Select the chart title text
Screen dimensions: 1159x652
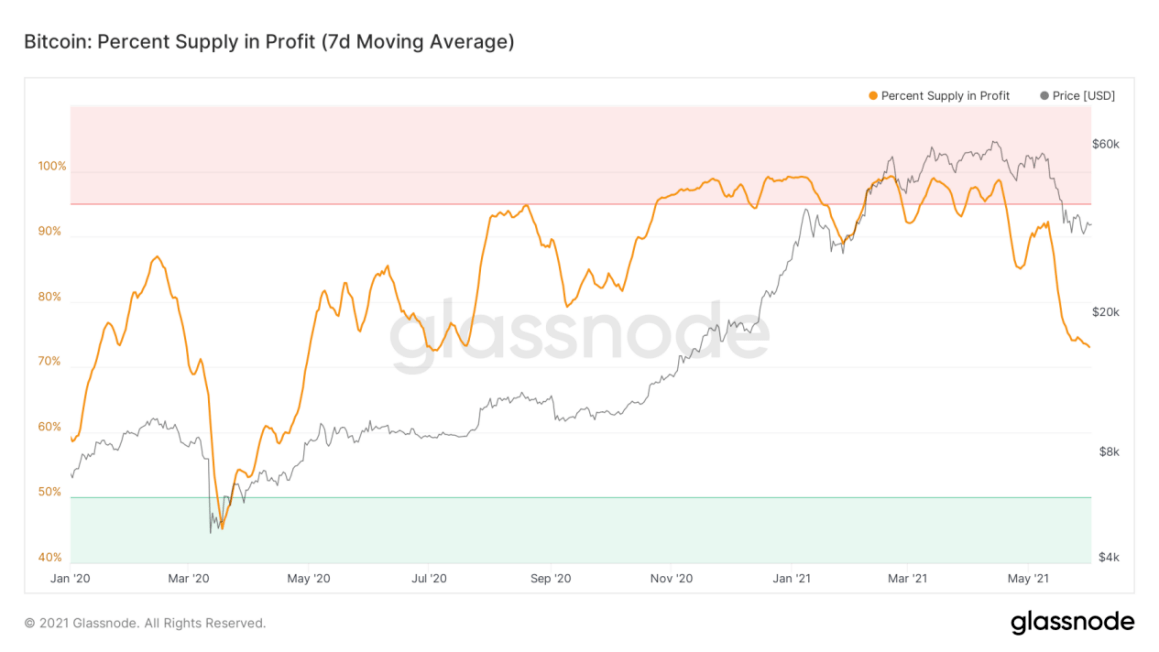269,42
